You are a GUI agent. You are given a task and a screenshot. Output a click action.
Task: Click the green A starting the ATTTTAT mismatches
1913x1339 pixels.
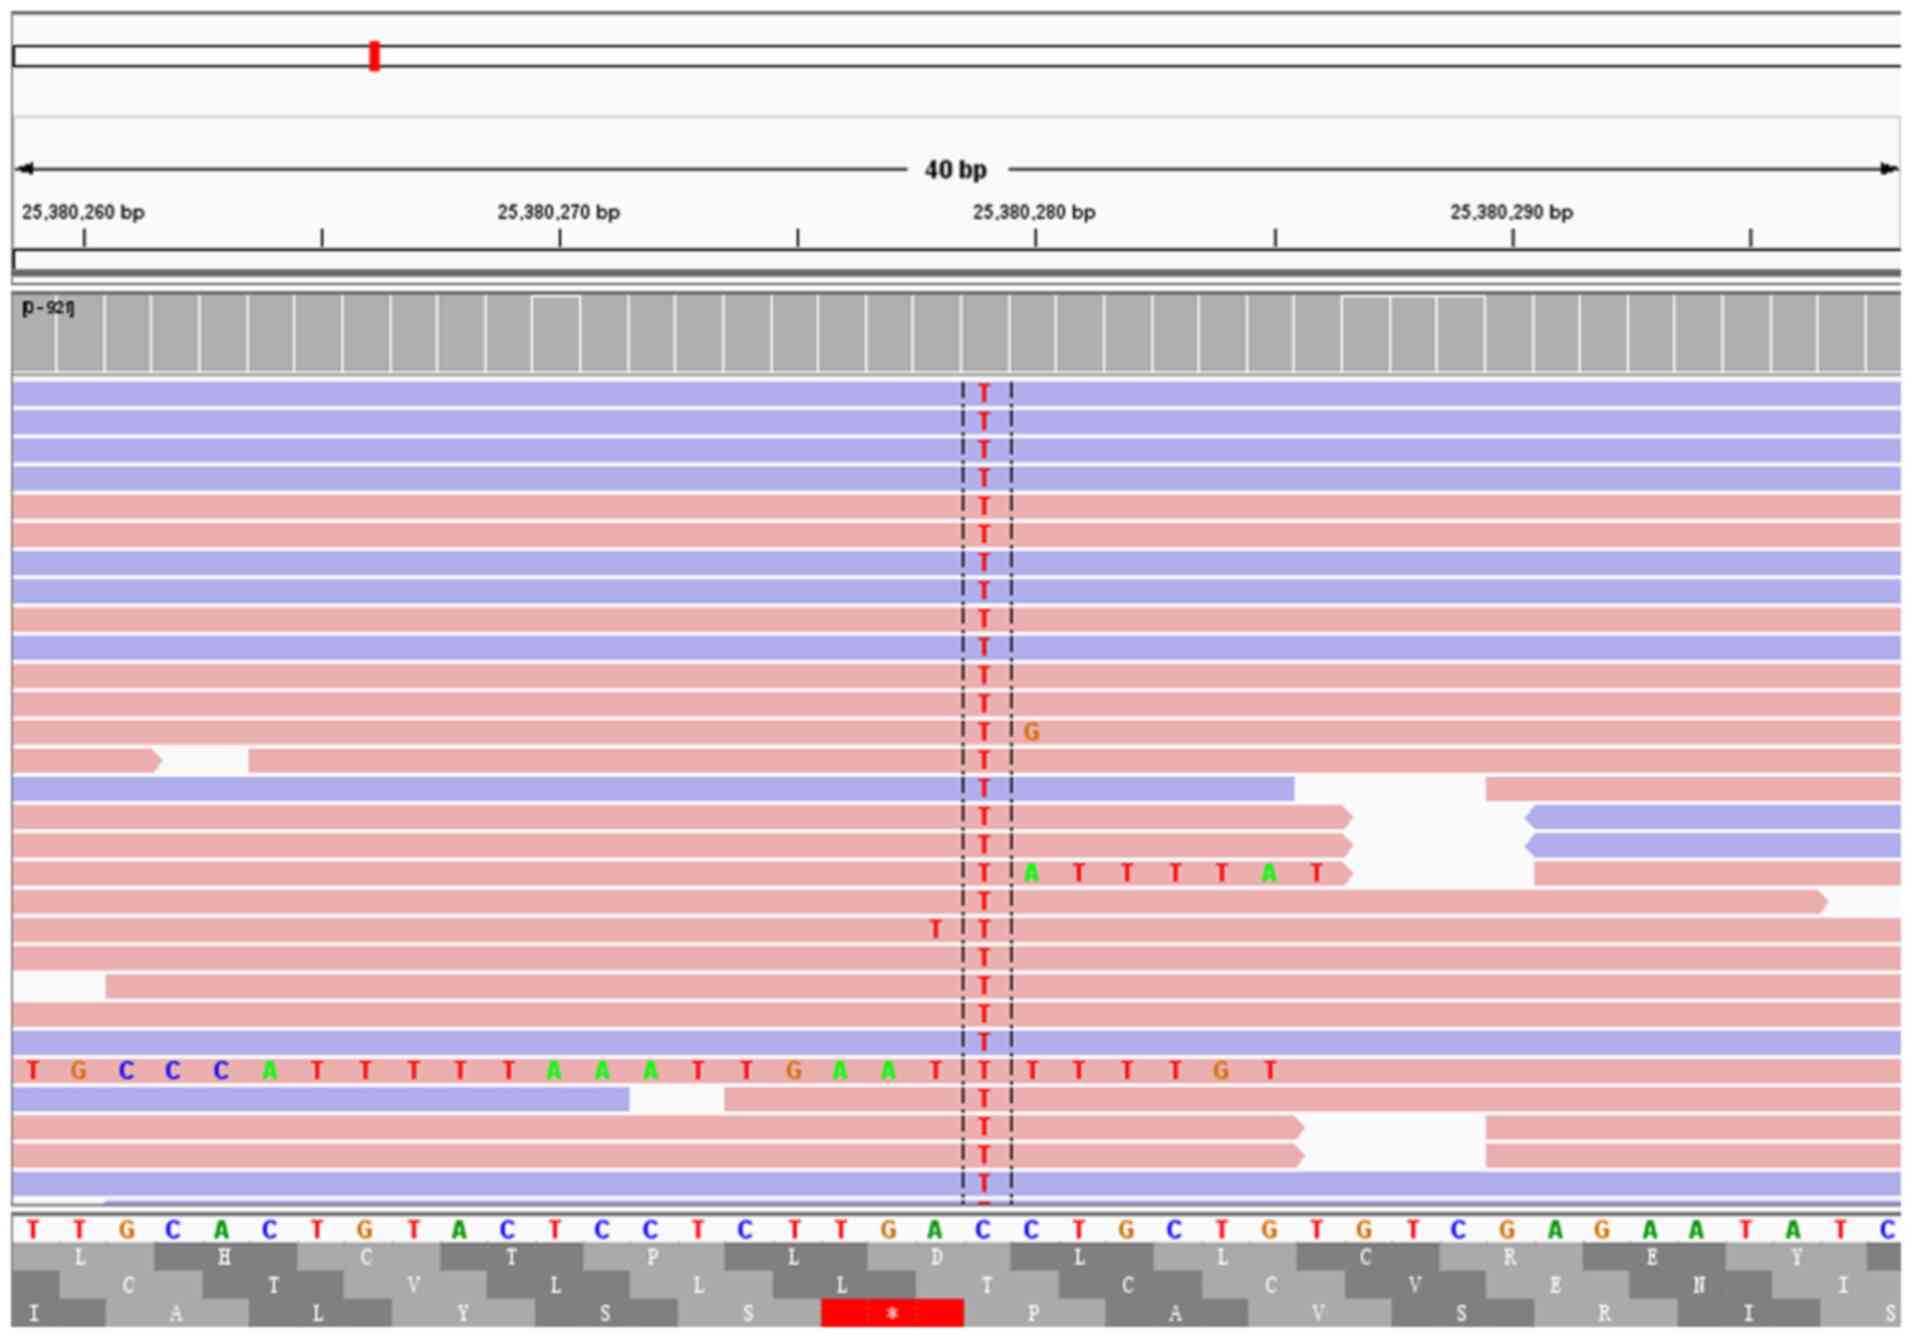pyautogui.click(x=1031, y=873)
